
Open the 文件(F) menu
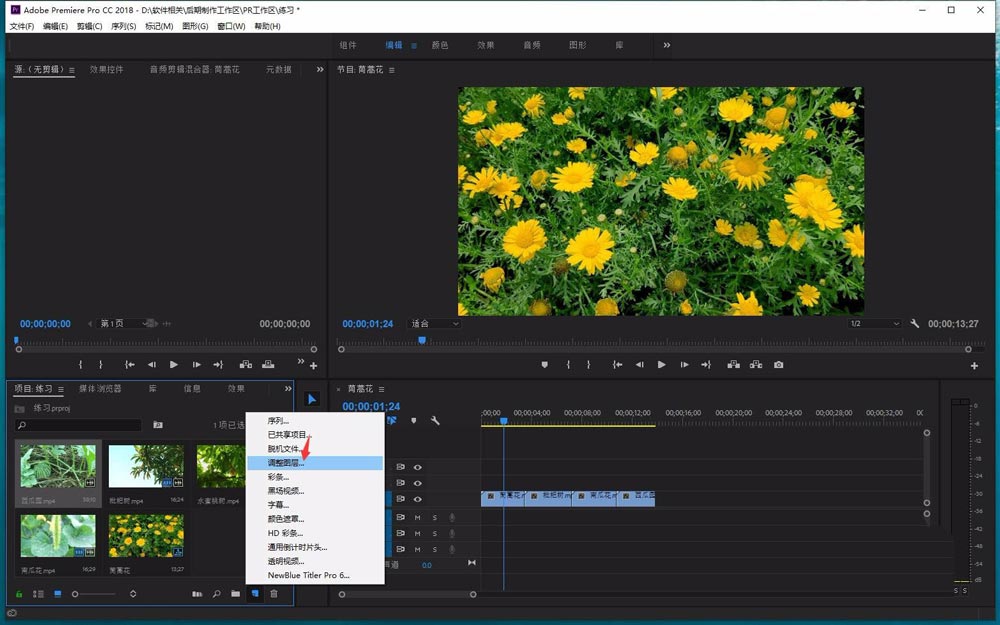pos(22,26)
